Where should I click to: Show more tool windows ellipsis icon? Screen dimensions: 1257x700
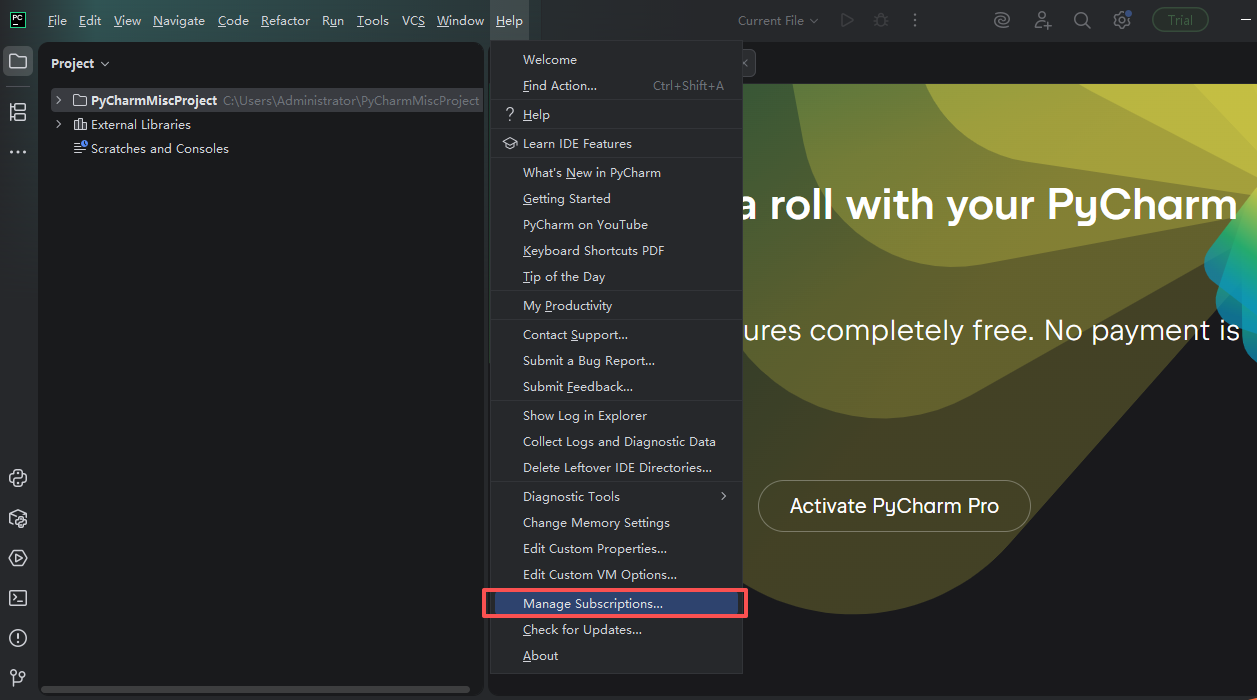click(x=18, y=152)
